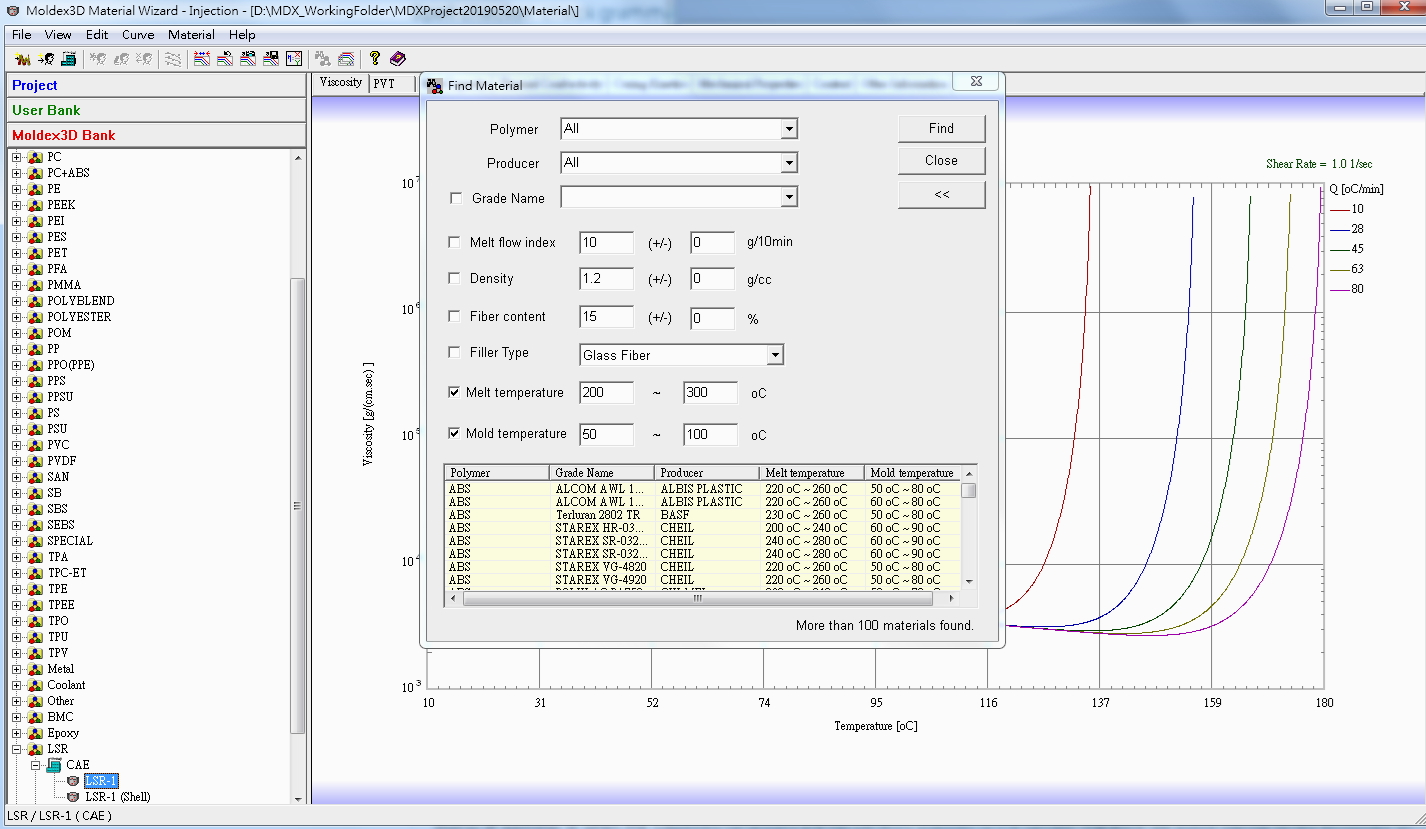
Task: Click the curve icon with red arrows on top
Action: pyautogui.click(x=202, y=59)
